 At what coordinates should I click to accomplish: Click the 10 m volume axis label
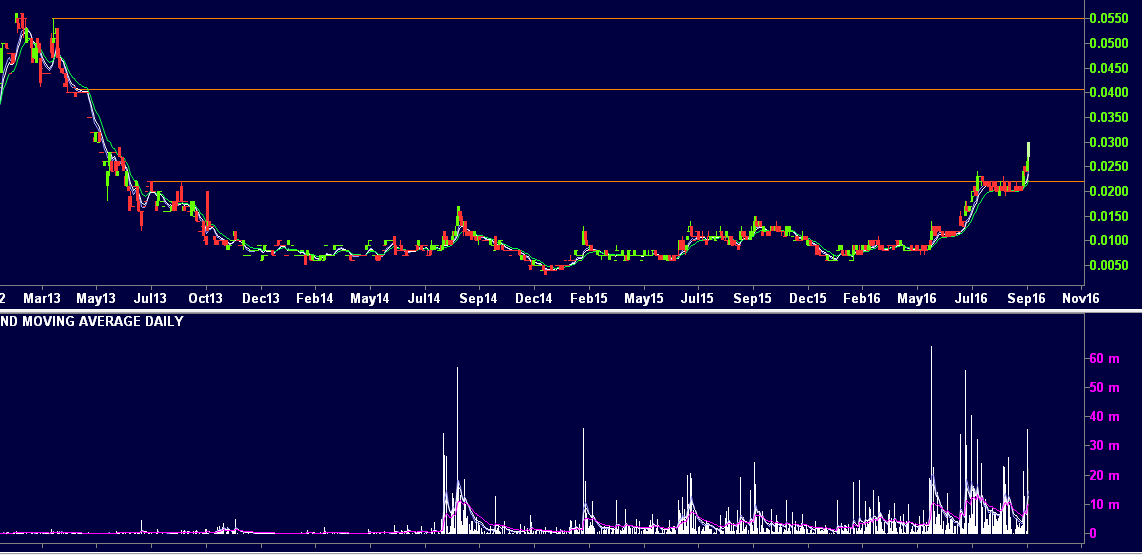[1104, 505]
